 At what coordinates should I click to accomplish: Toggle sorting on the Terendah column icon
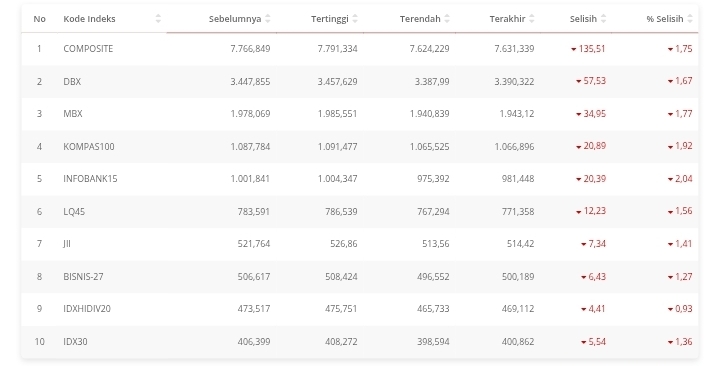(x=447, y=19)
